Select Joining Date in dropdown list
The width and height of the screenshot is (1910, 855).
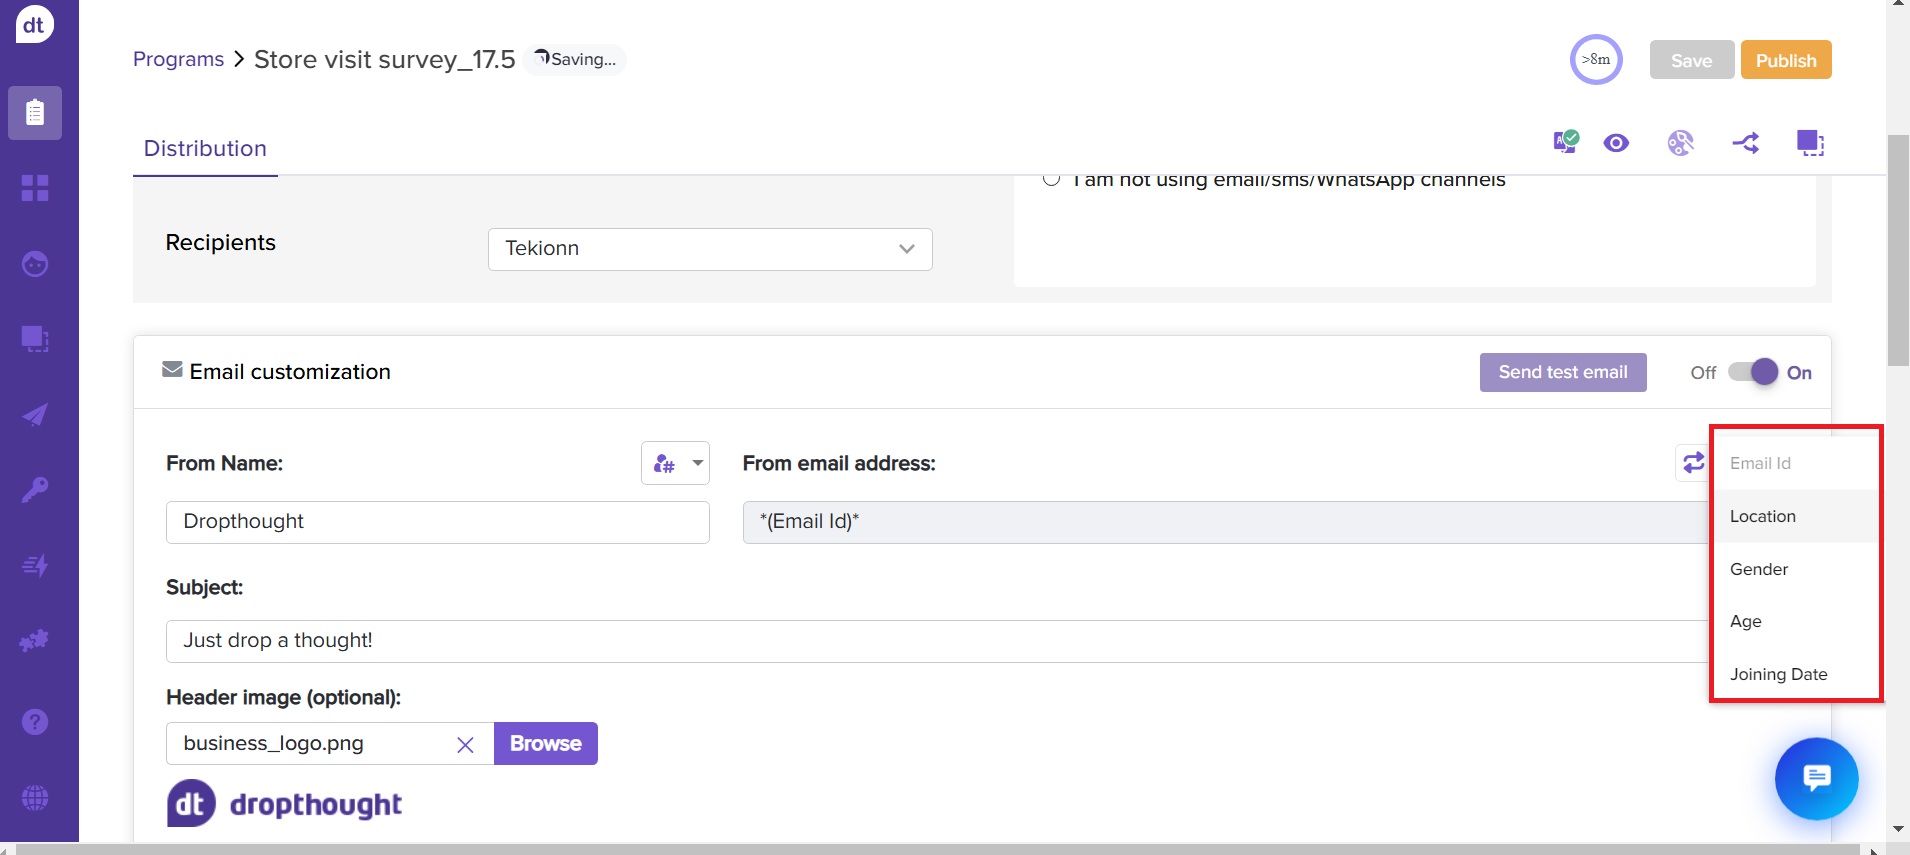tap(1778, 674)
